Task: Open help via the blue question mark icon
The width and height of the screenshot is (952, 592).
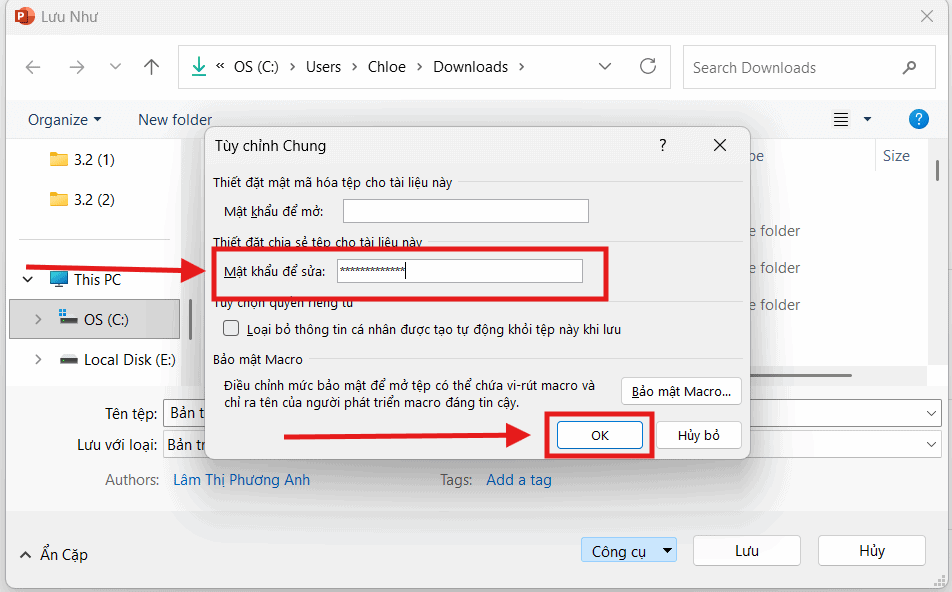Action: pyautogui.click(x=918, y=119)
